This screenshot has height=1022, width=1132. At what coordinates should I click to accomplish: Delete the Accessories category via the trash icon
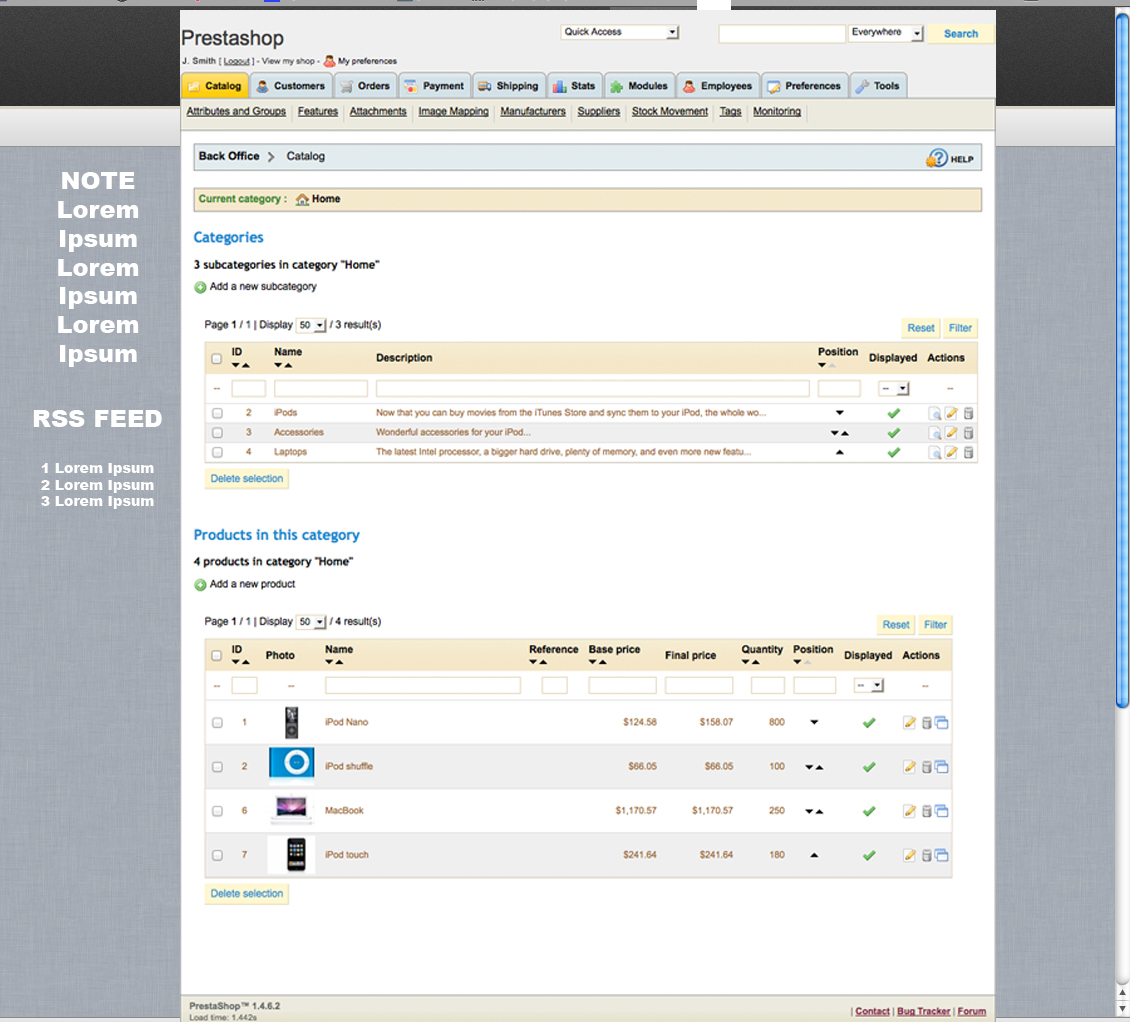[x=969, y=433]
